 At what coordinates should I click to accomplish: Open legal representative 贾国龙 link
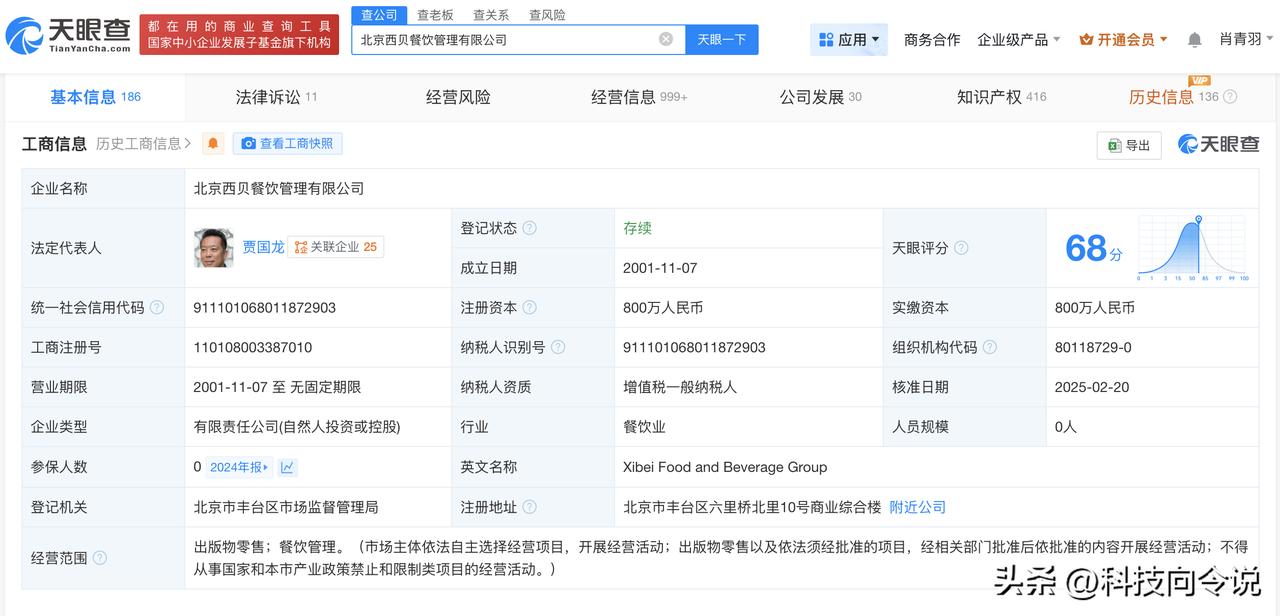(263, 246)
